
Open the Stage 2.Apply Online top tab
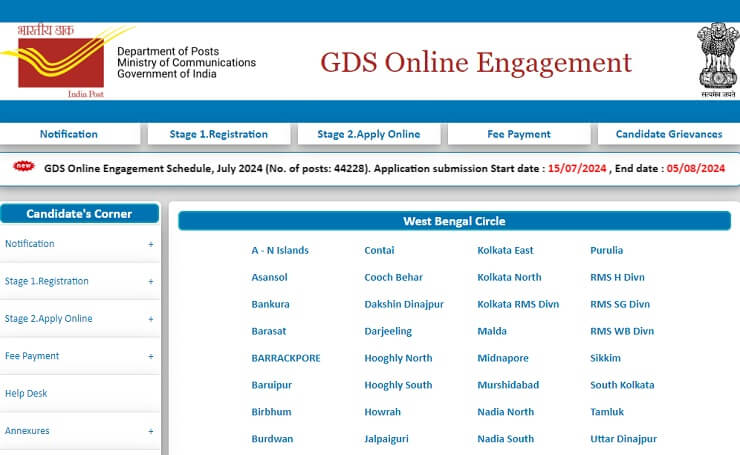369,134
